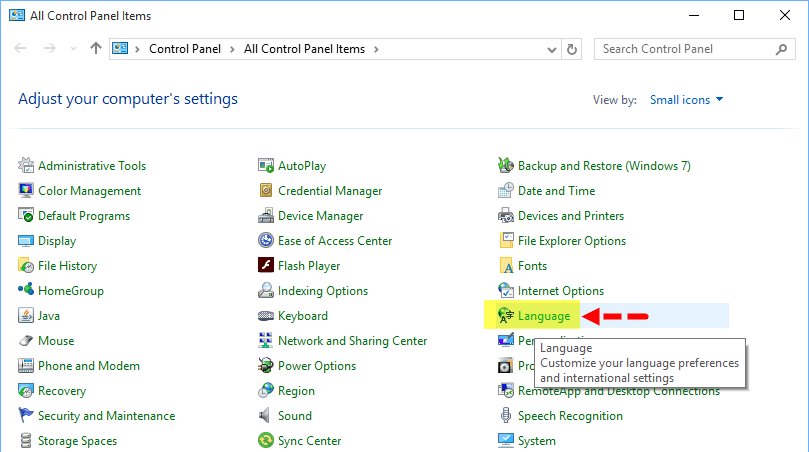Expand the address bar history dropdown arrow
809x452 pixels.
(549, 49)
